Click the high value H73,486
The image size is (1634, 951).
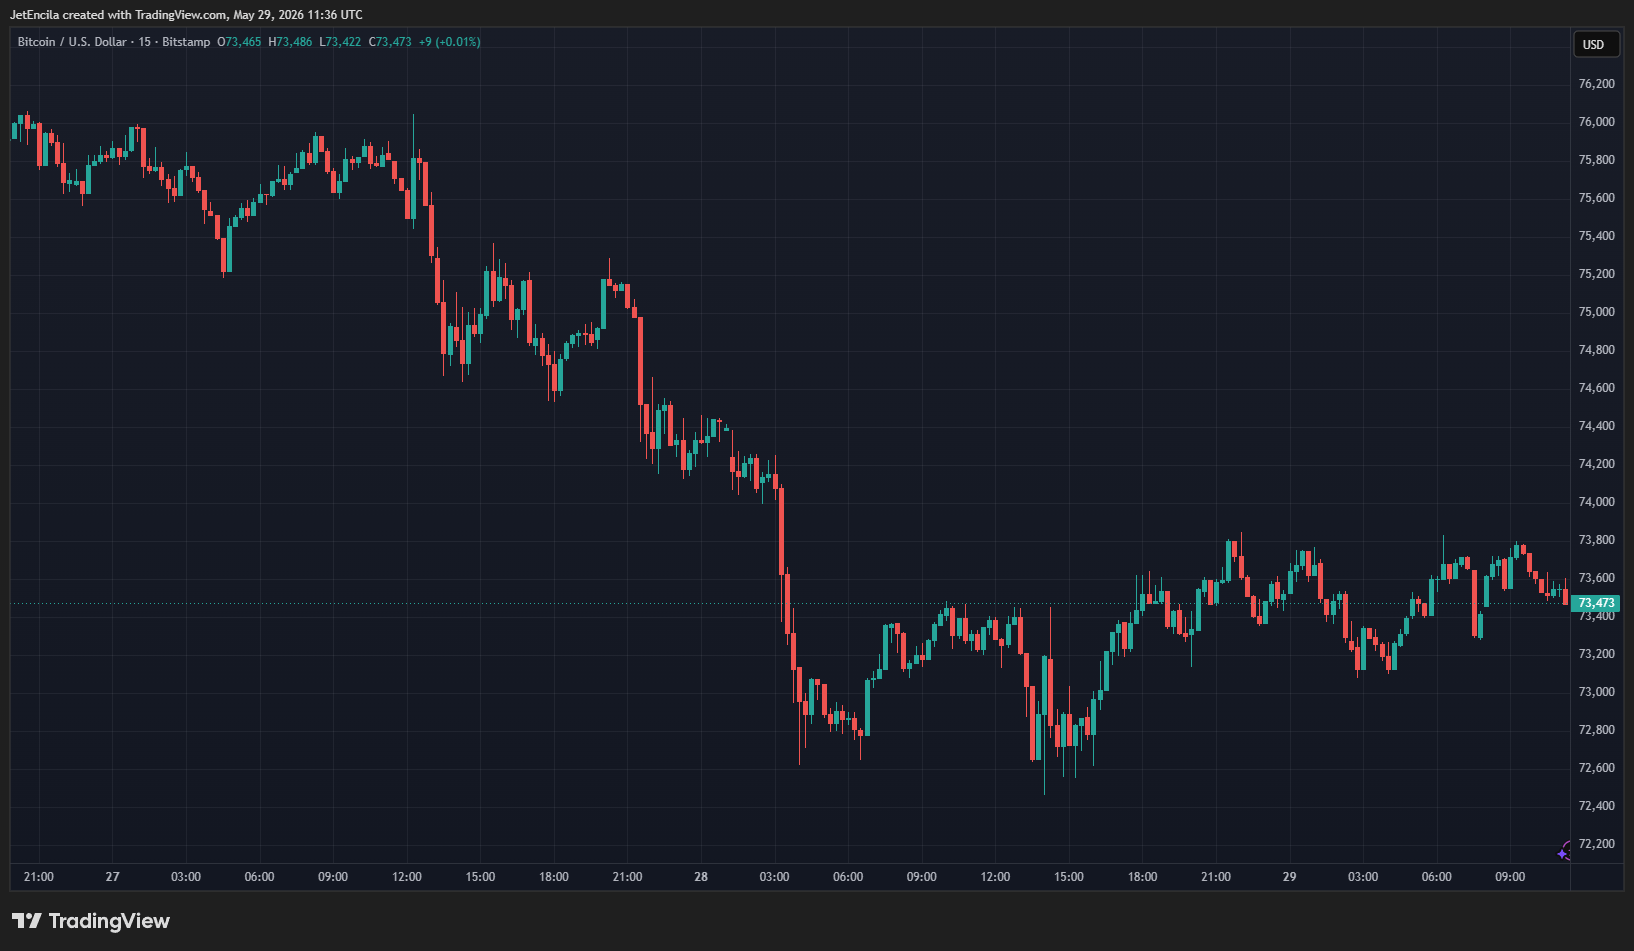[x=290, y=42]
